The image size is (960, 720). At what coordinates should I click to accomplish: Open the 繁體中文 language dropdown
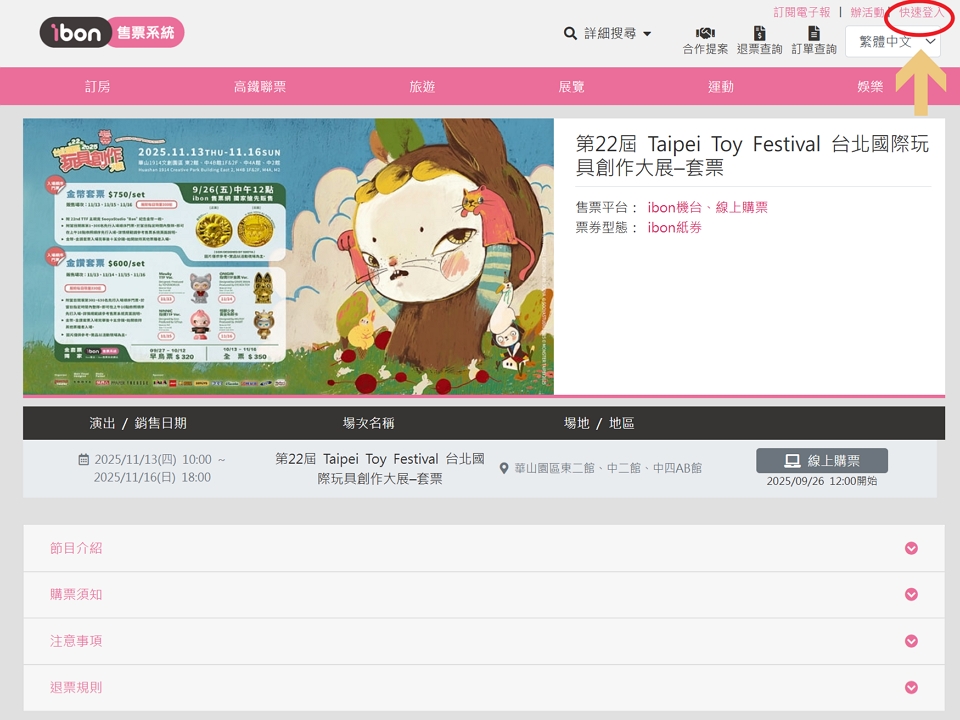pyautogui.click(x=893, y=42)
